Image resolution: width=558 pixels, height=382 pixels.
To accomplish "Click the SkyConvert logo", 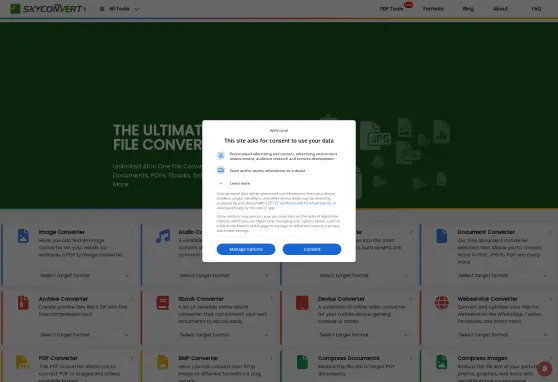I will 48,9.
